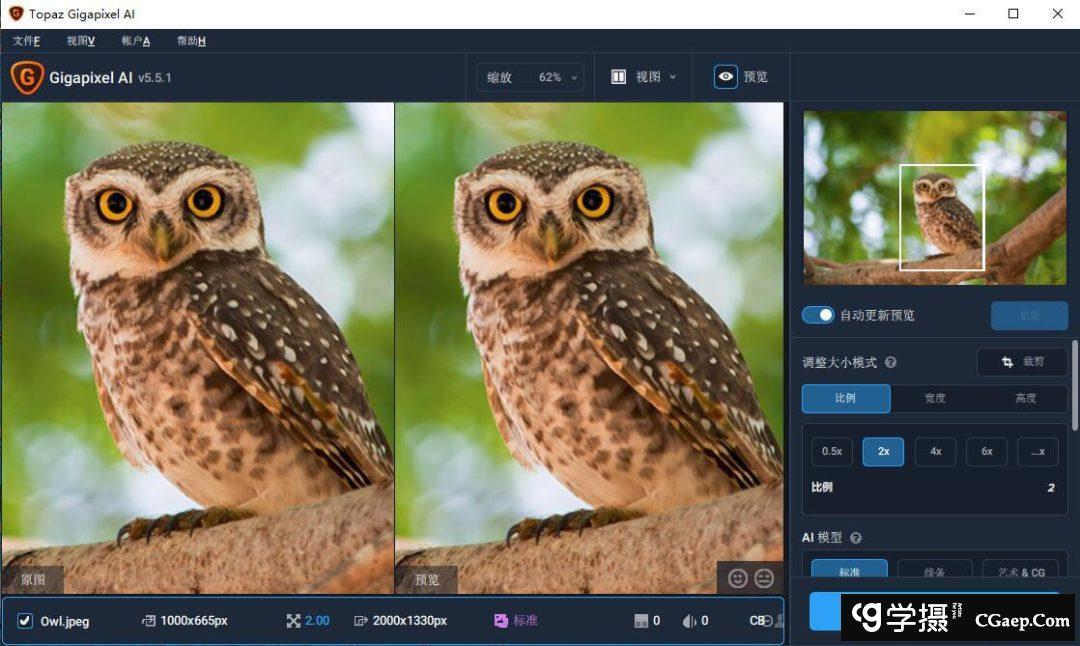Click the purple AI model icon in file row

(x=501, y=621)
